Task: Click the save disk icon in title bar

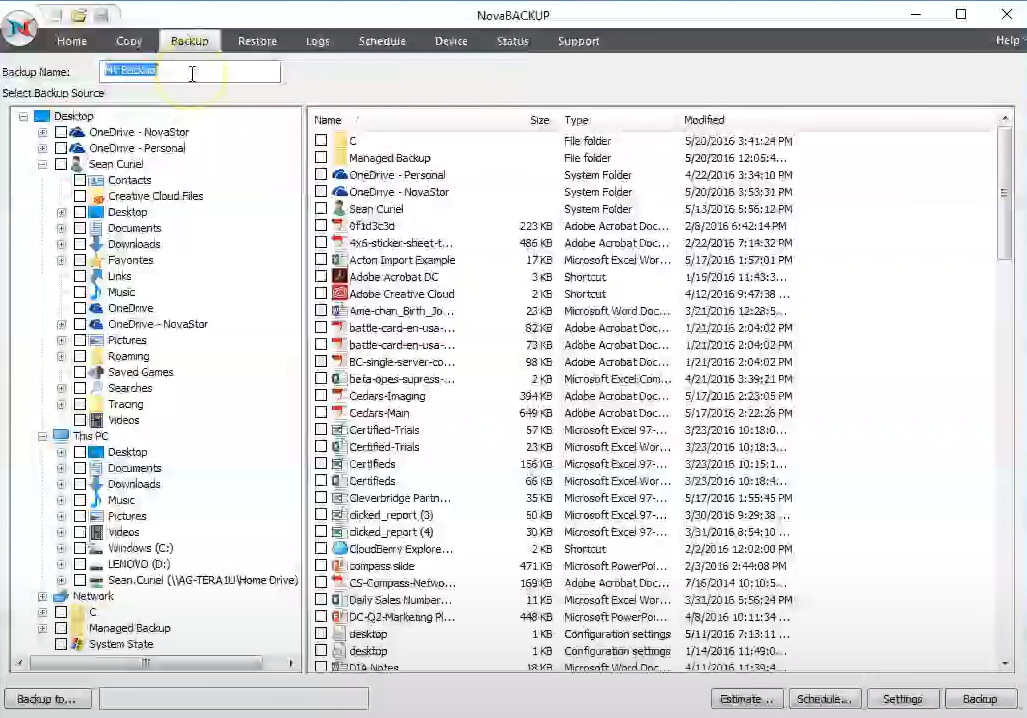Action: click(101, 15)
